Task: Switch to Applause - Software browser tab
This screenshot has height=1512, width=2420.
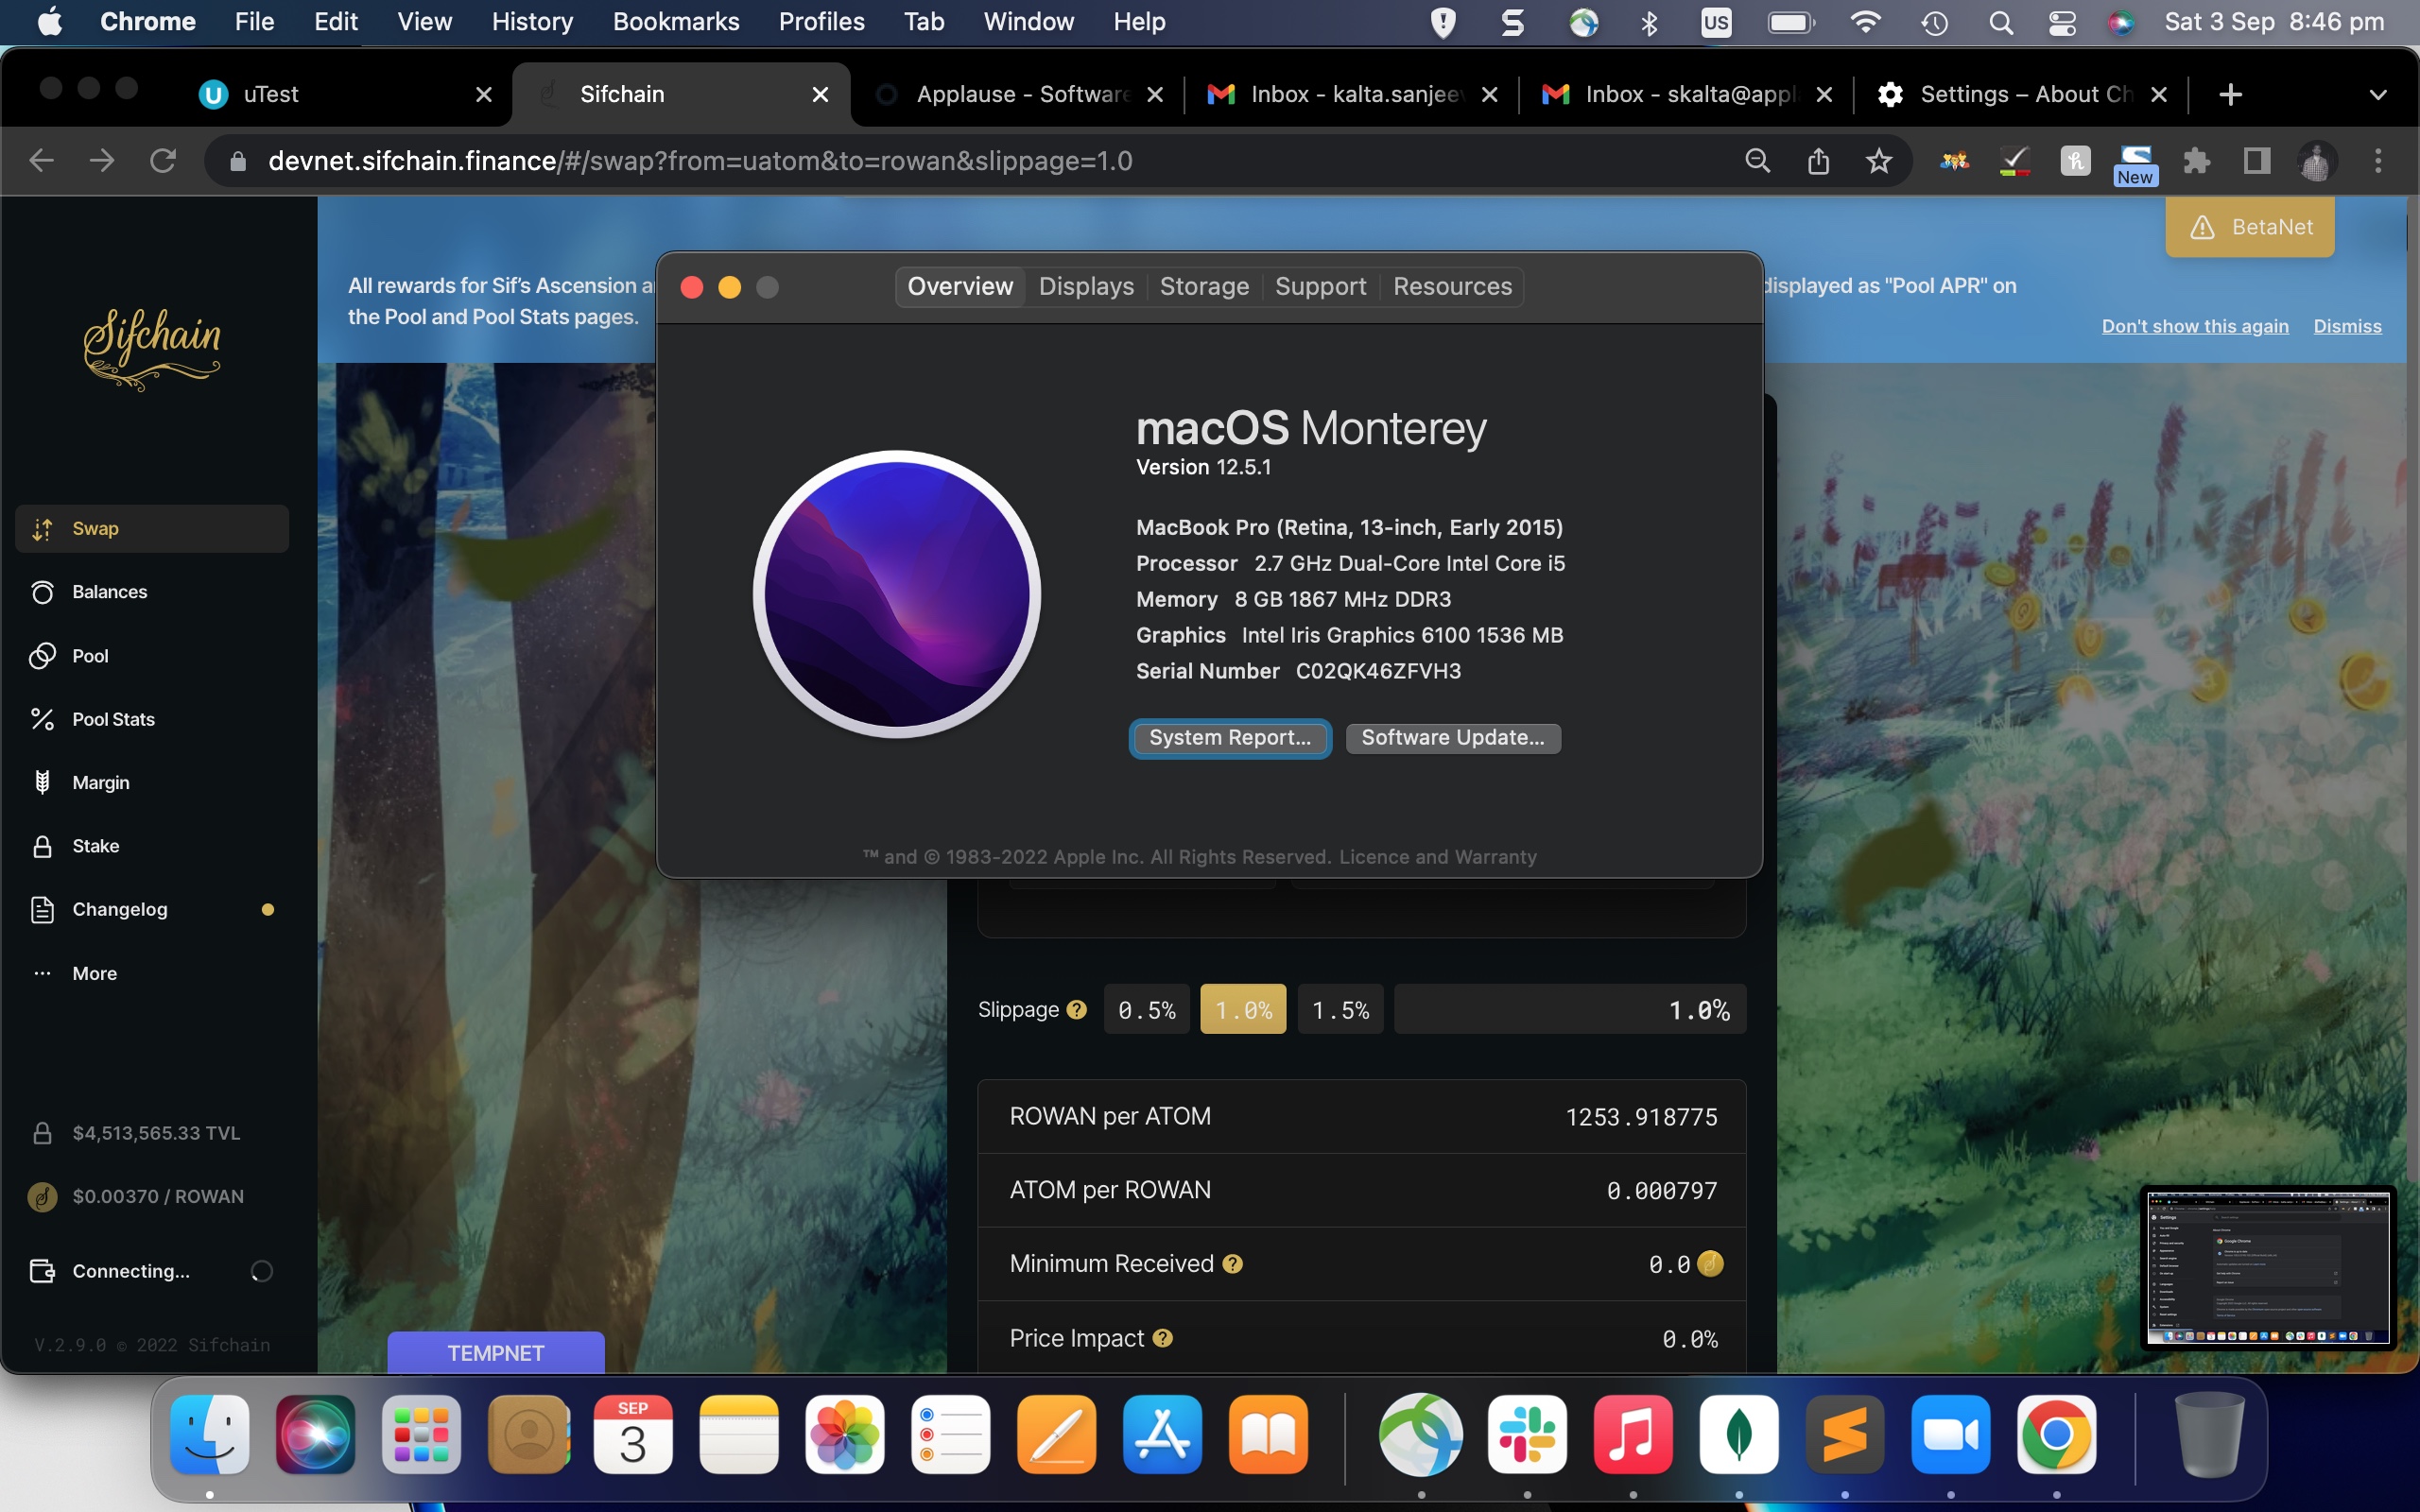Action: click(1020, 94)
